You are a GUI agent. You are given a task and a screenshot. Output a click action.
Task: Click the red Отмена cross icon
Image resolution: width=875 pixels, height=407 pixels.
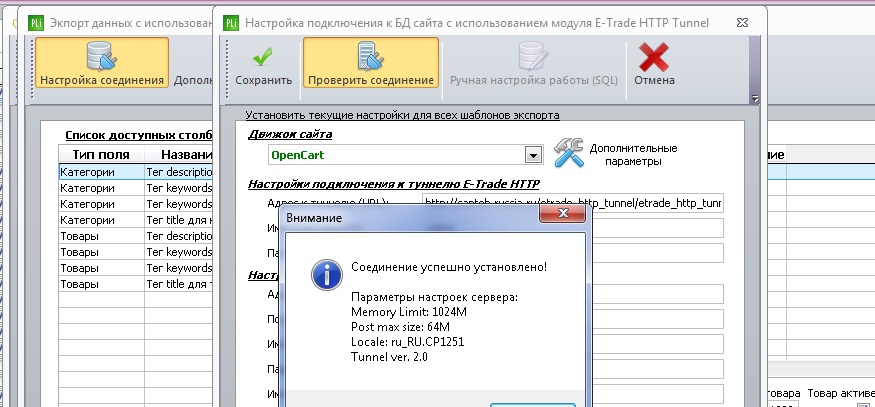click(654, 57)
